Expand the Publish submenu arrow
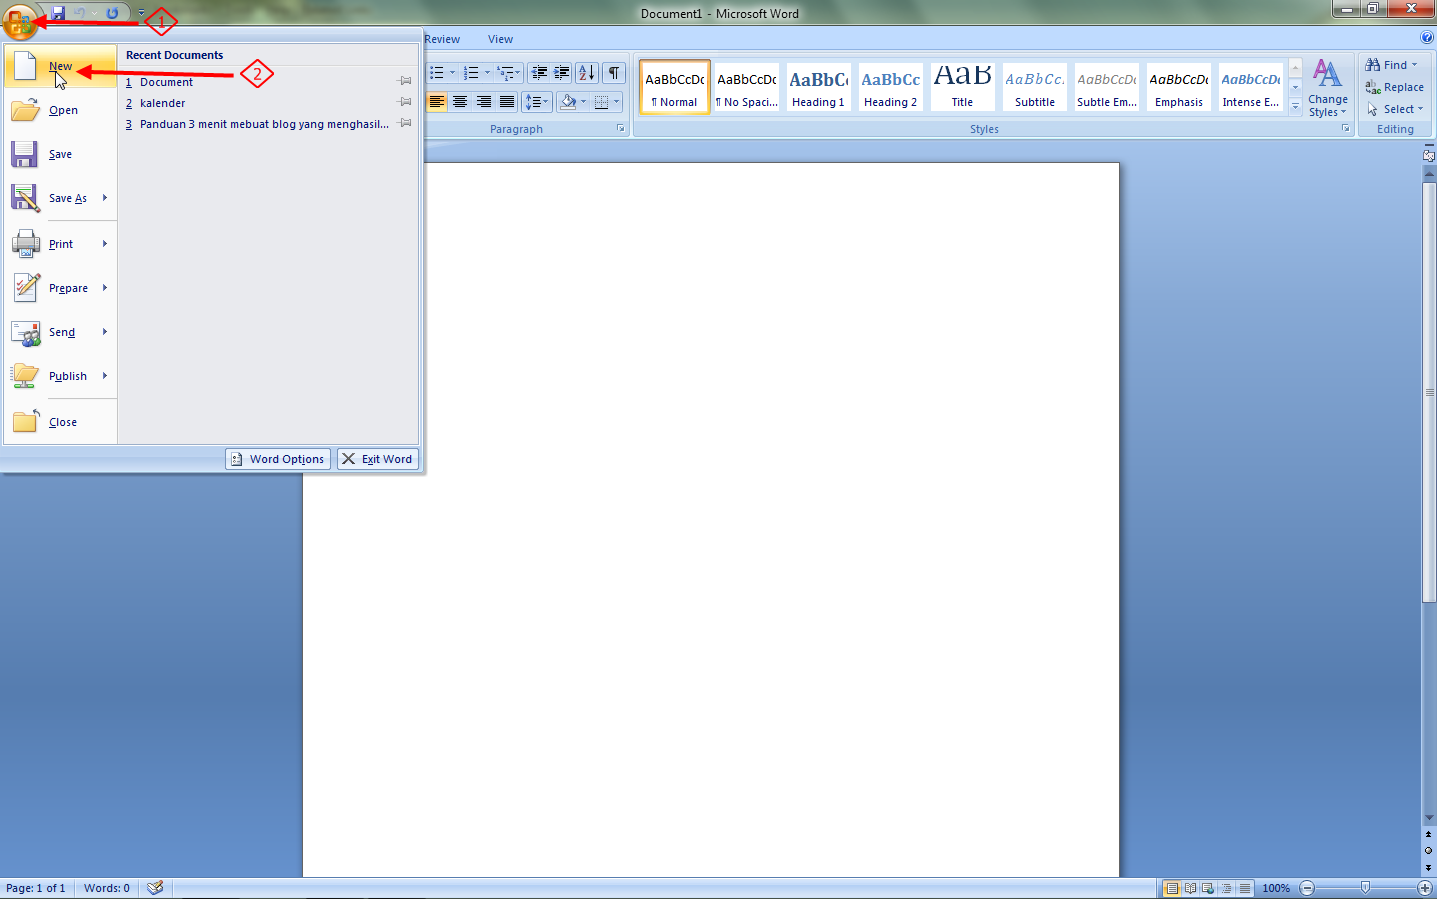 105,376
